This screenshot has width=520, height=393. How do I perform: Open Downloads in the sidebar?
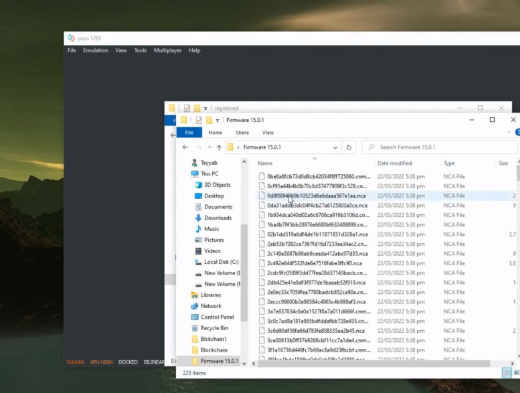[218, 218]
